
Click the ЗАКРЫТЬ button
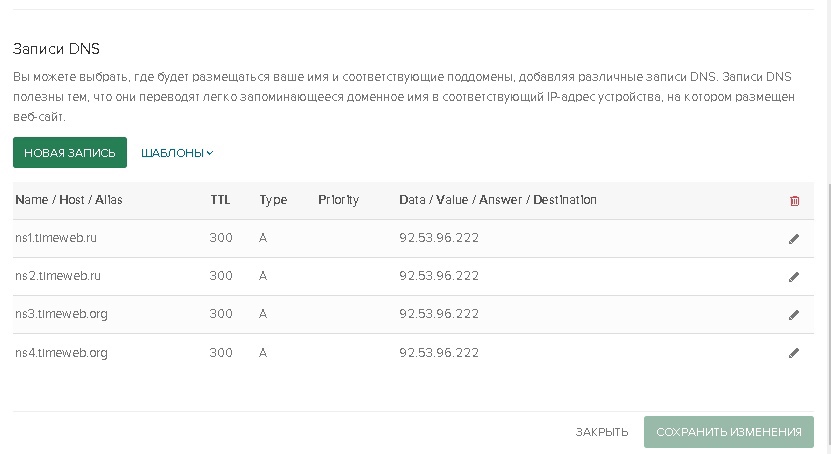click(601, 432)
